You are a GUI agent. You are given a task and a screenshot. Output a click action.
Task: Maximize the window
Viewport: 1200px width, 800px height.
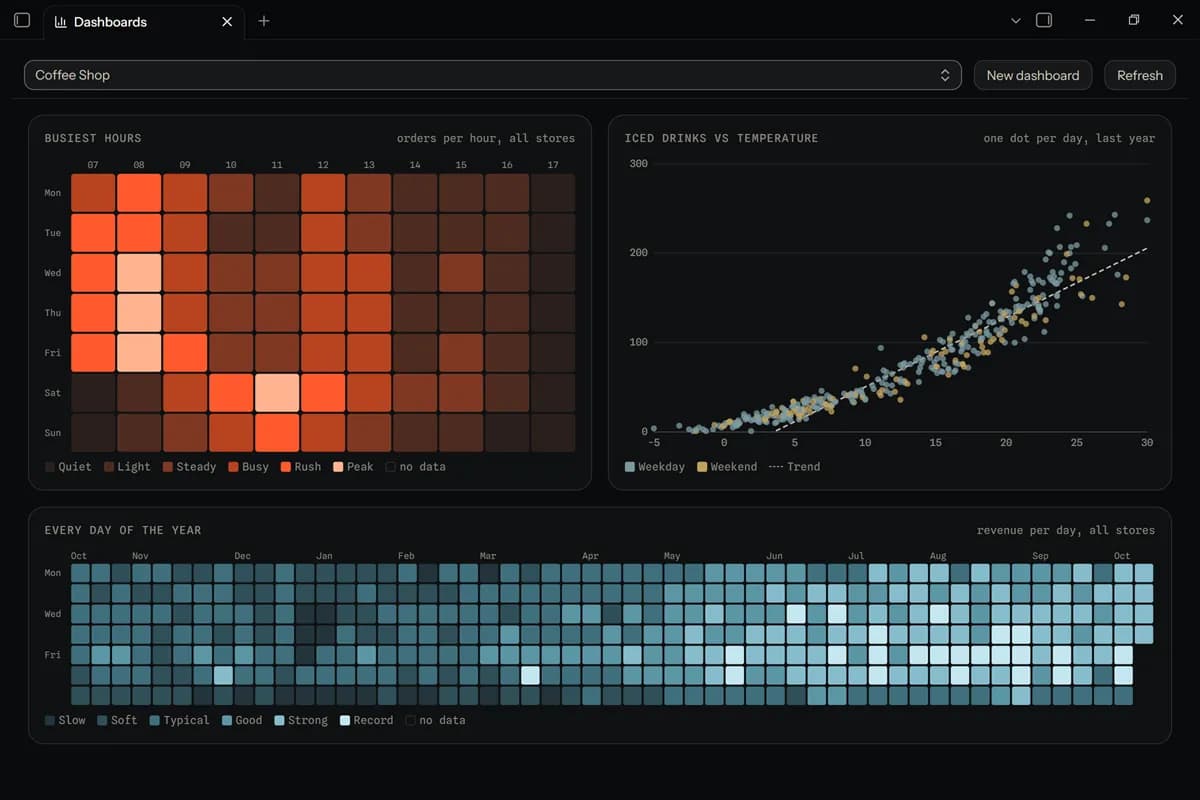[x=1134, y=20]
